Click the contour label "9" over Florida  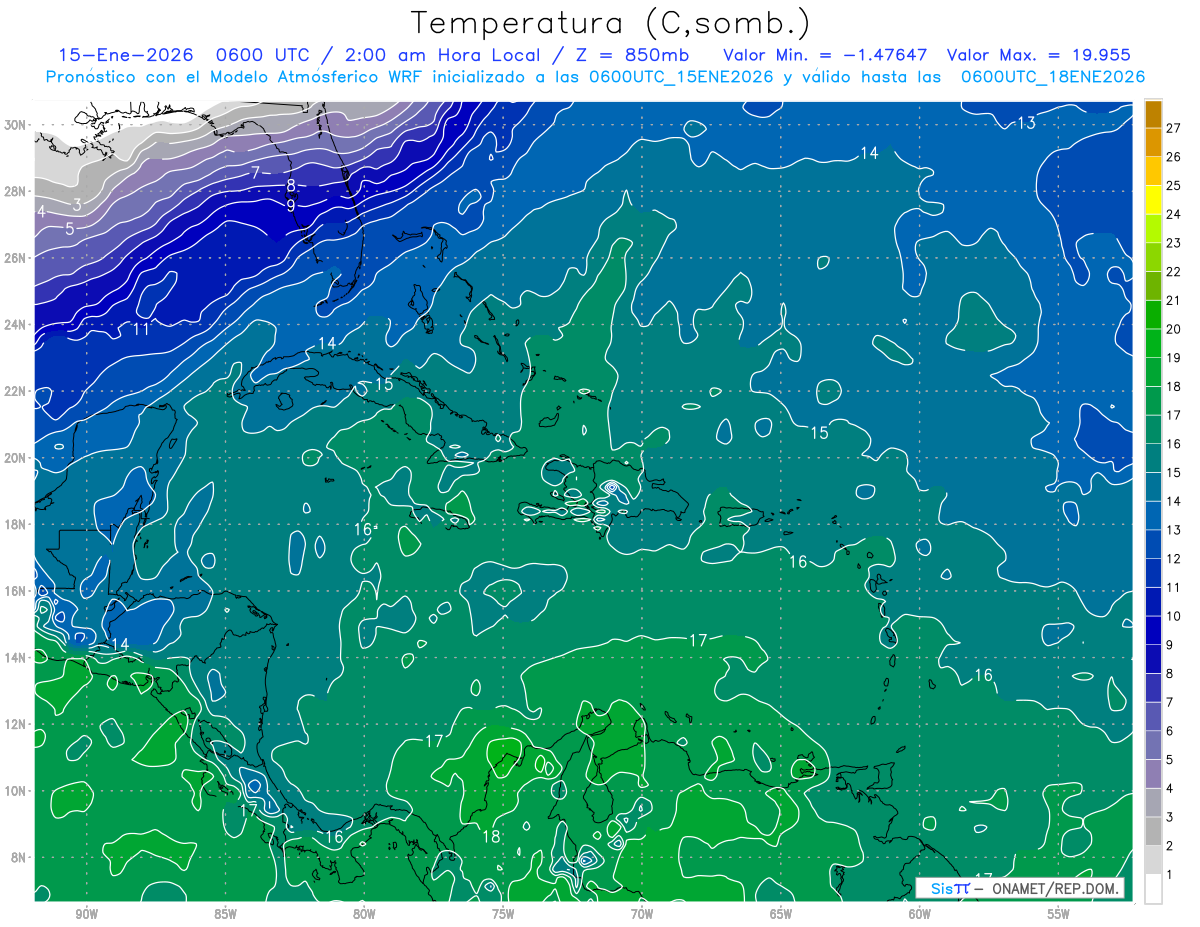290,205
